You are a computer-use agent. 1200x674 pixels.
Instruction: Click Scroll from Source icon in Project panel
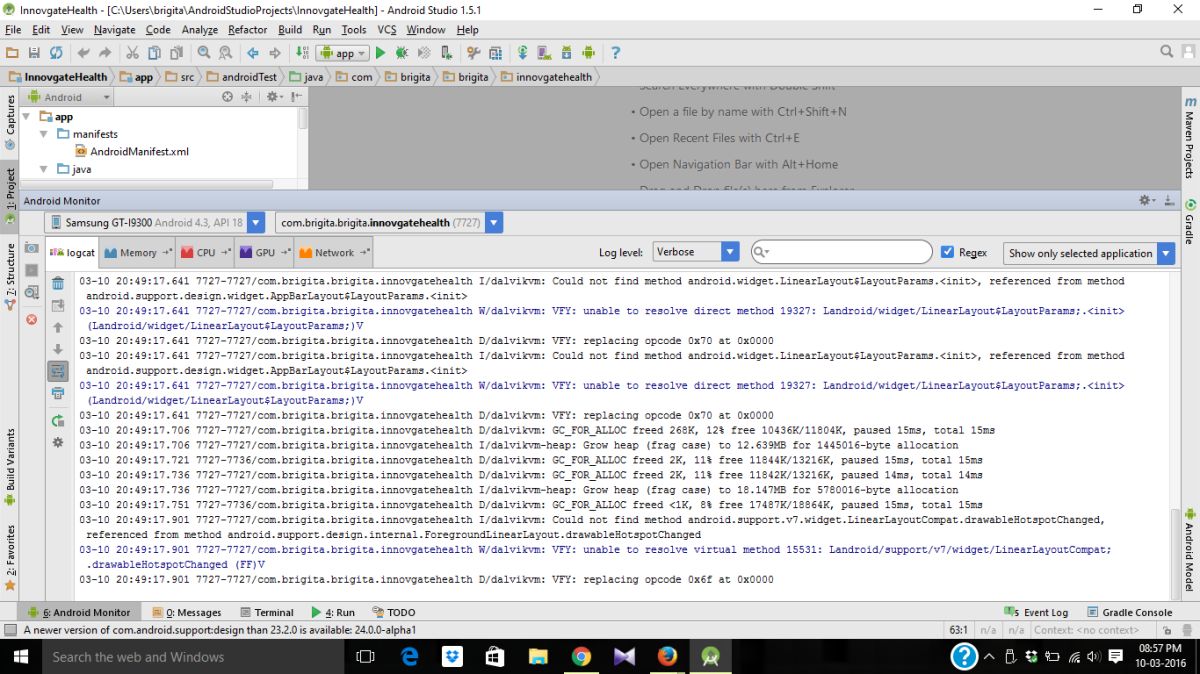tap(227, 97)
